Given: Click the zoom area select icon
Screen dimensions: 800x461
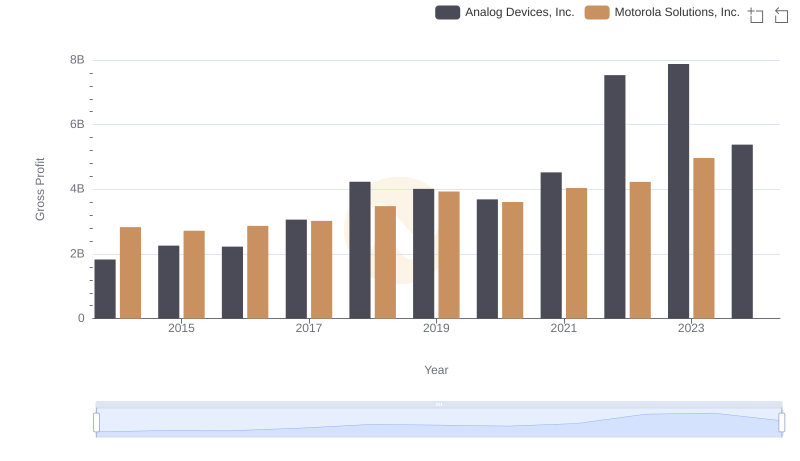Looking at the screenshot, I should coord(756,15).
